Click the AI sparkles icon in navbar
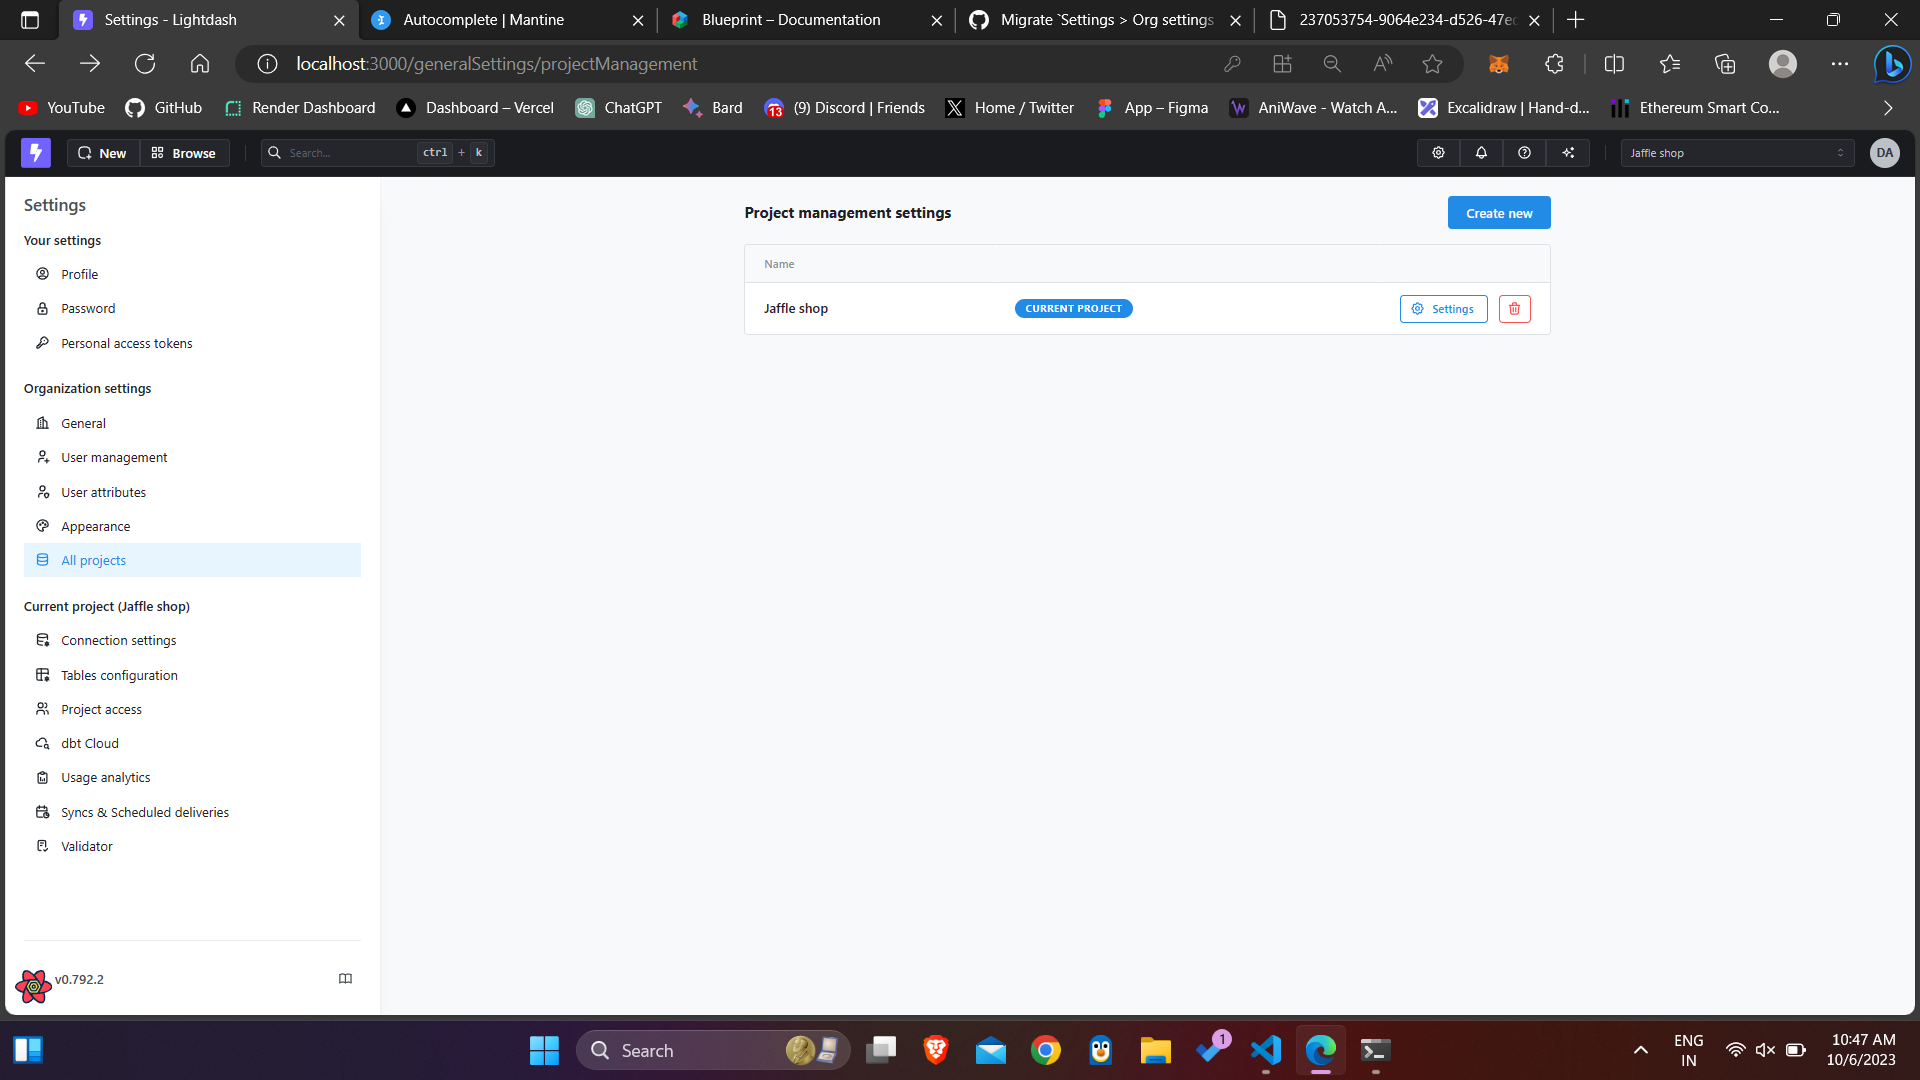 click(x=1568, y=152)
